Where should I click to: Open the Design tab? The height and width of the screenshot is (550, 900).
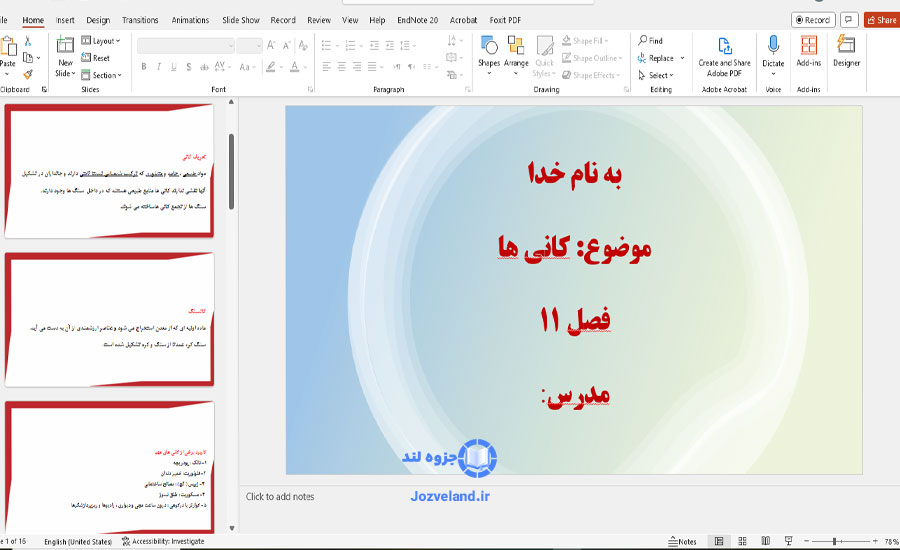click(x=98, y=20)
